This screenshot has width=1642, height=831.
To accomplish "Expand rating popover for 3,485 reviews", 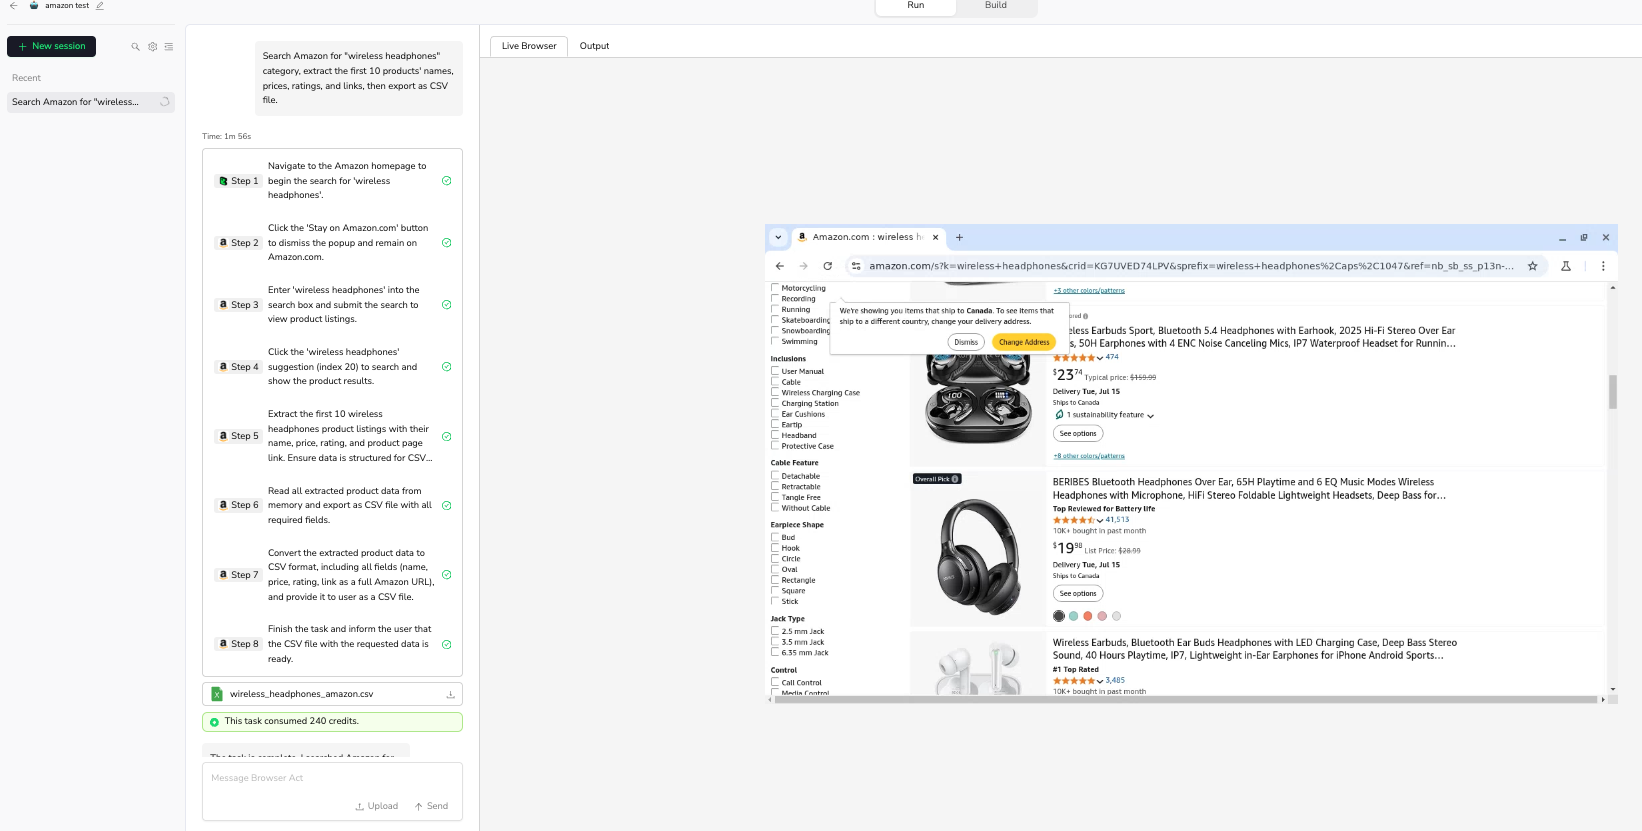I will point(1100,681).
